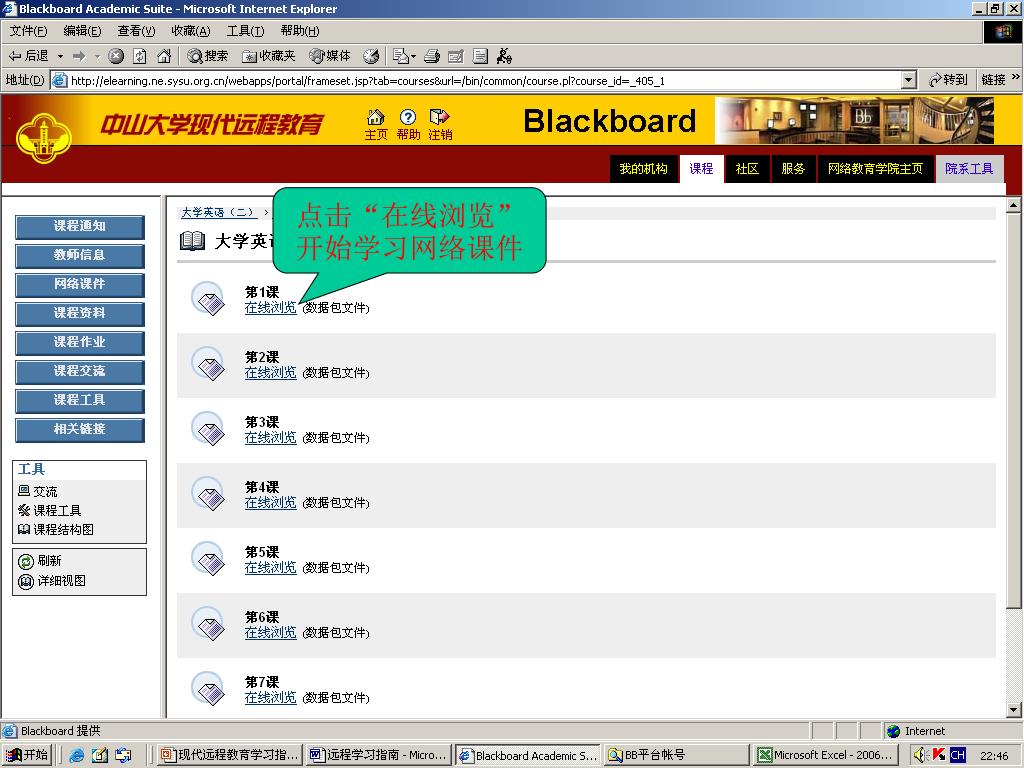Screen dimensions: 1024x768
Task: Switch to the 院系工具 tab
Action: tap(969, 169)
